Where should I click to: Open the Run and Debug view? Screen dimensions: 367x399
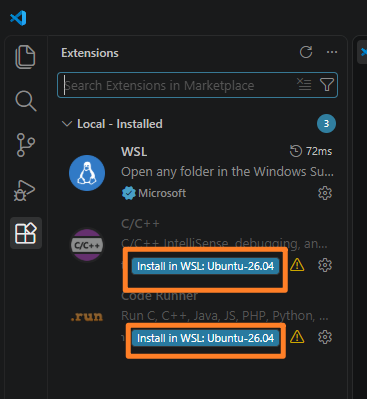25,191
